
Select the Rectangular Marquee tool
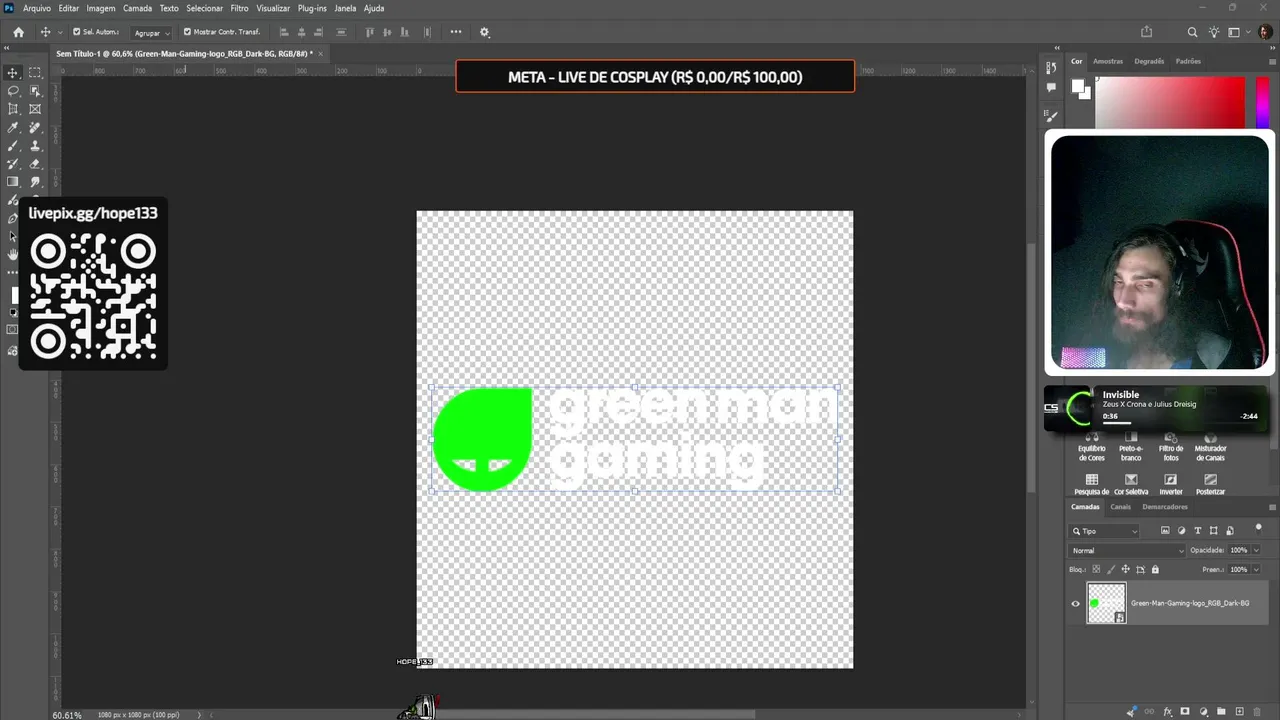(x=35, y=73)
